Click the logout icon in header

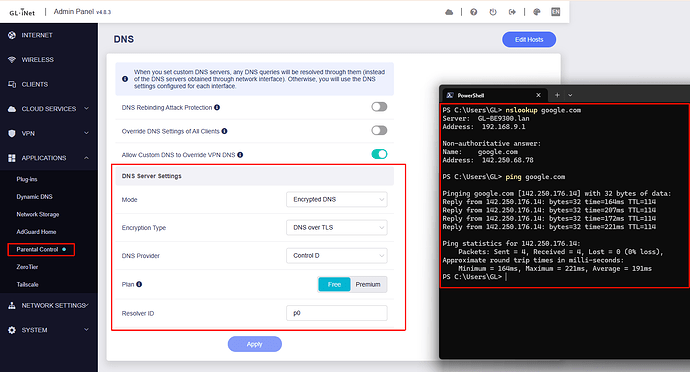coord(512,12)
